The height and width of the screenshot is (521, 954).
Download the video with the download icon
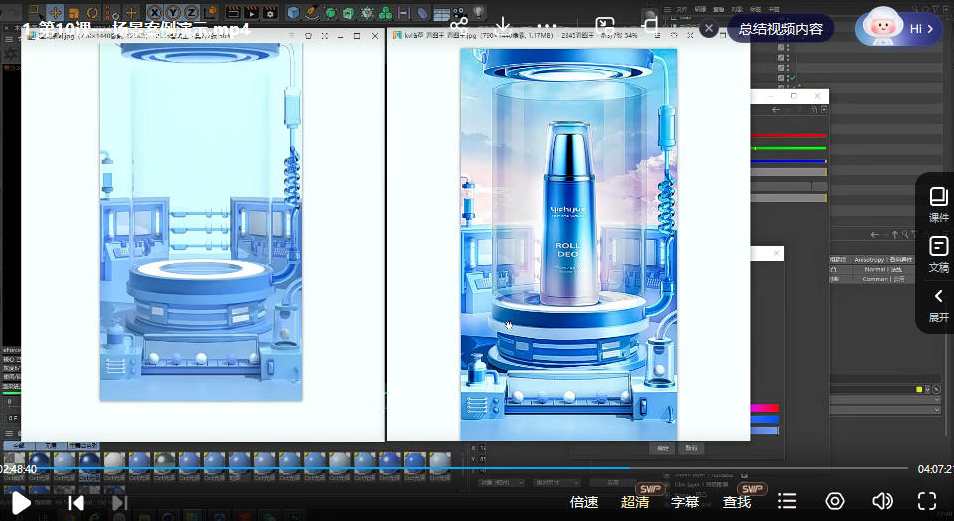pyautogui.click(x=503, y=26)
